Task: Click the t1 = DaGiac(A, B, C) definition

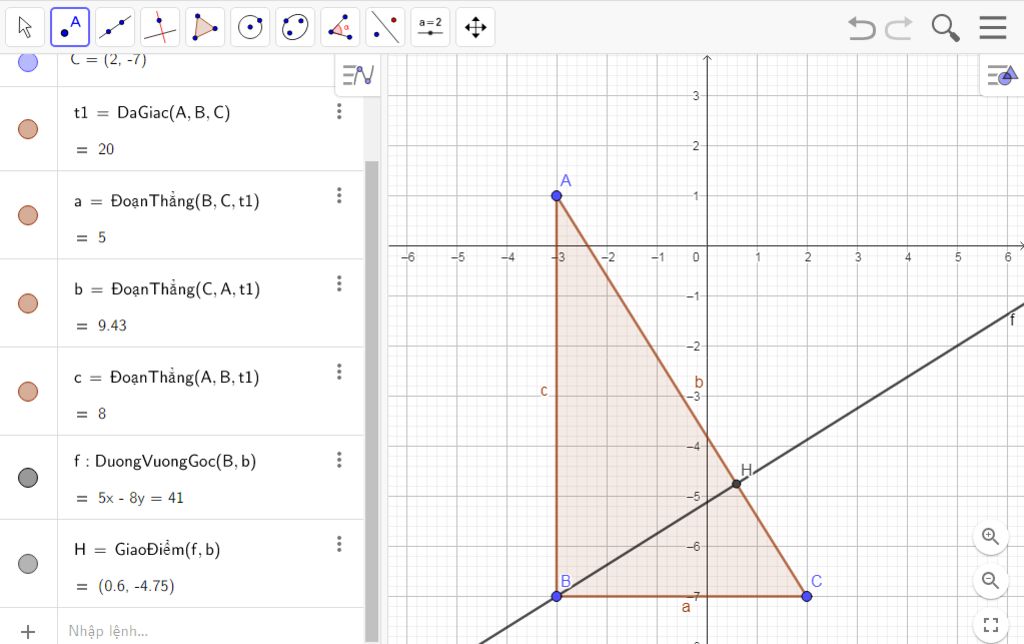Action: [152, 113]
